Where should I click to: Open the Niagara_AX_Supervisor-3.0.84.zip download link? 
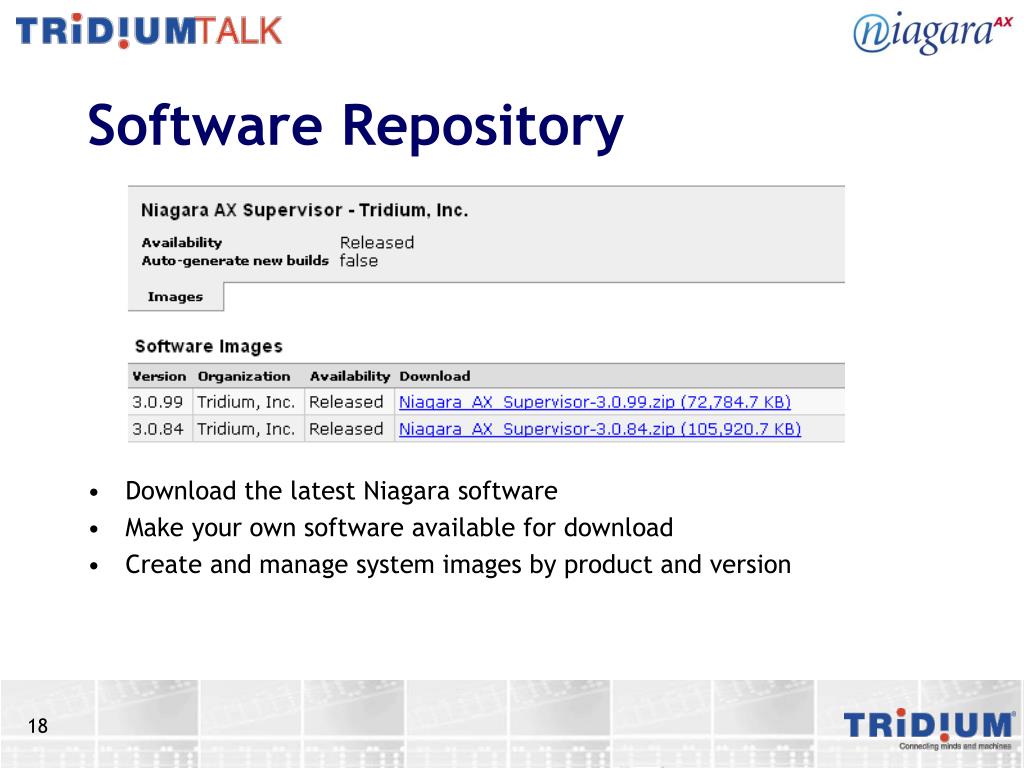coord(600,429)
